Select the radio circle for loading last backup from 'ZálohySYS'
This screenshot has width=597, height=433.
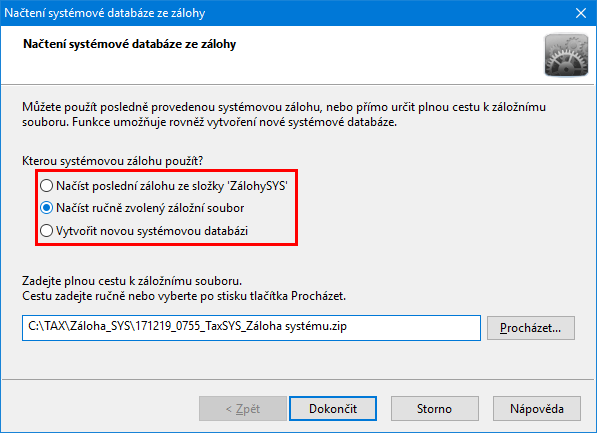point(46,186)
